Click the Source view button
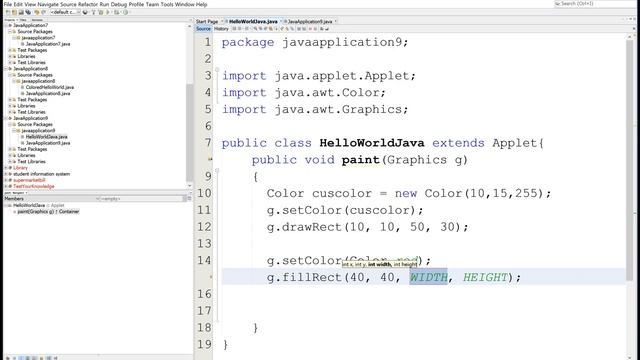Screen dimensions: 640x360 [203, 29]
